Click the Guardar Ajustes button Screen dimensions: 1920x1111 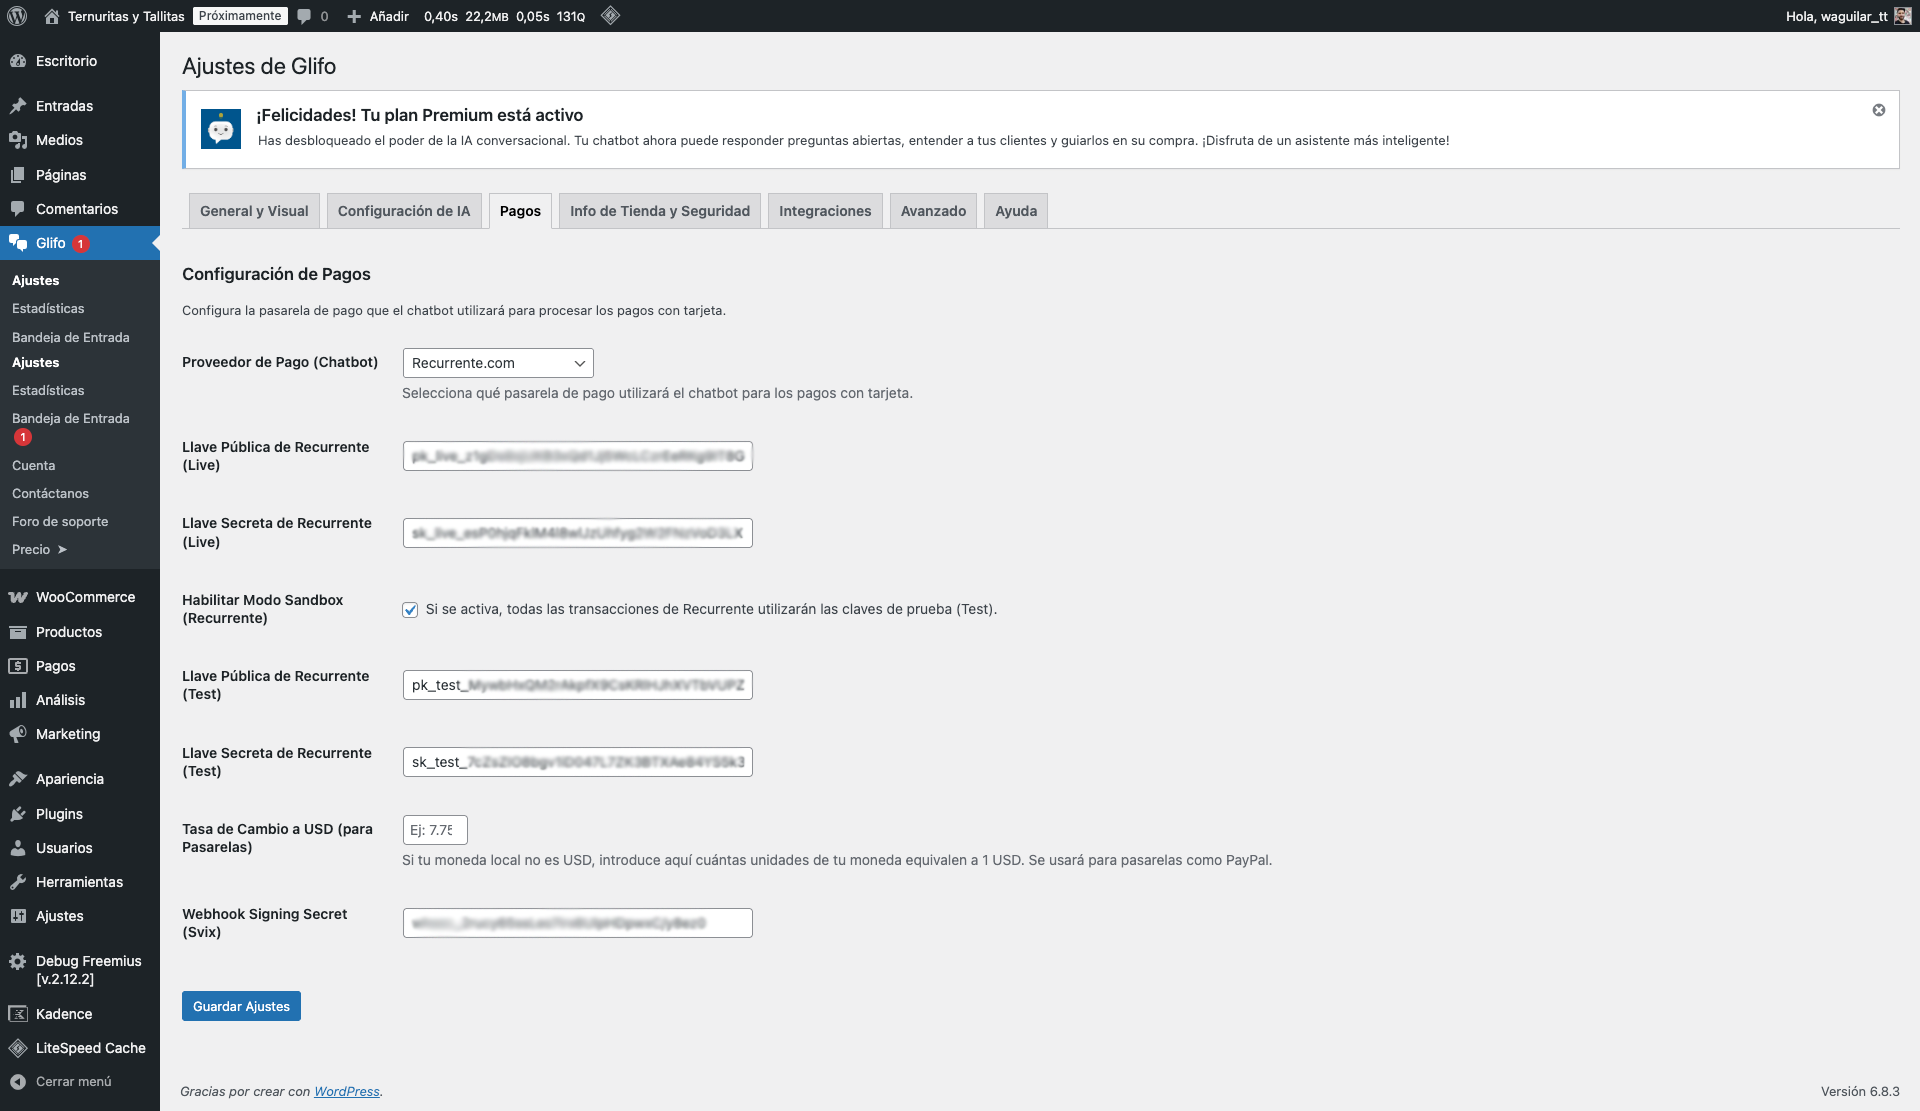[241, 1006]
